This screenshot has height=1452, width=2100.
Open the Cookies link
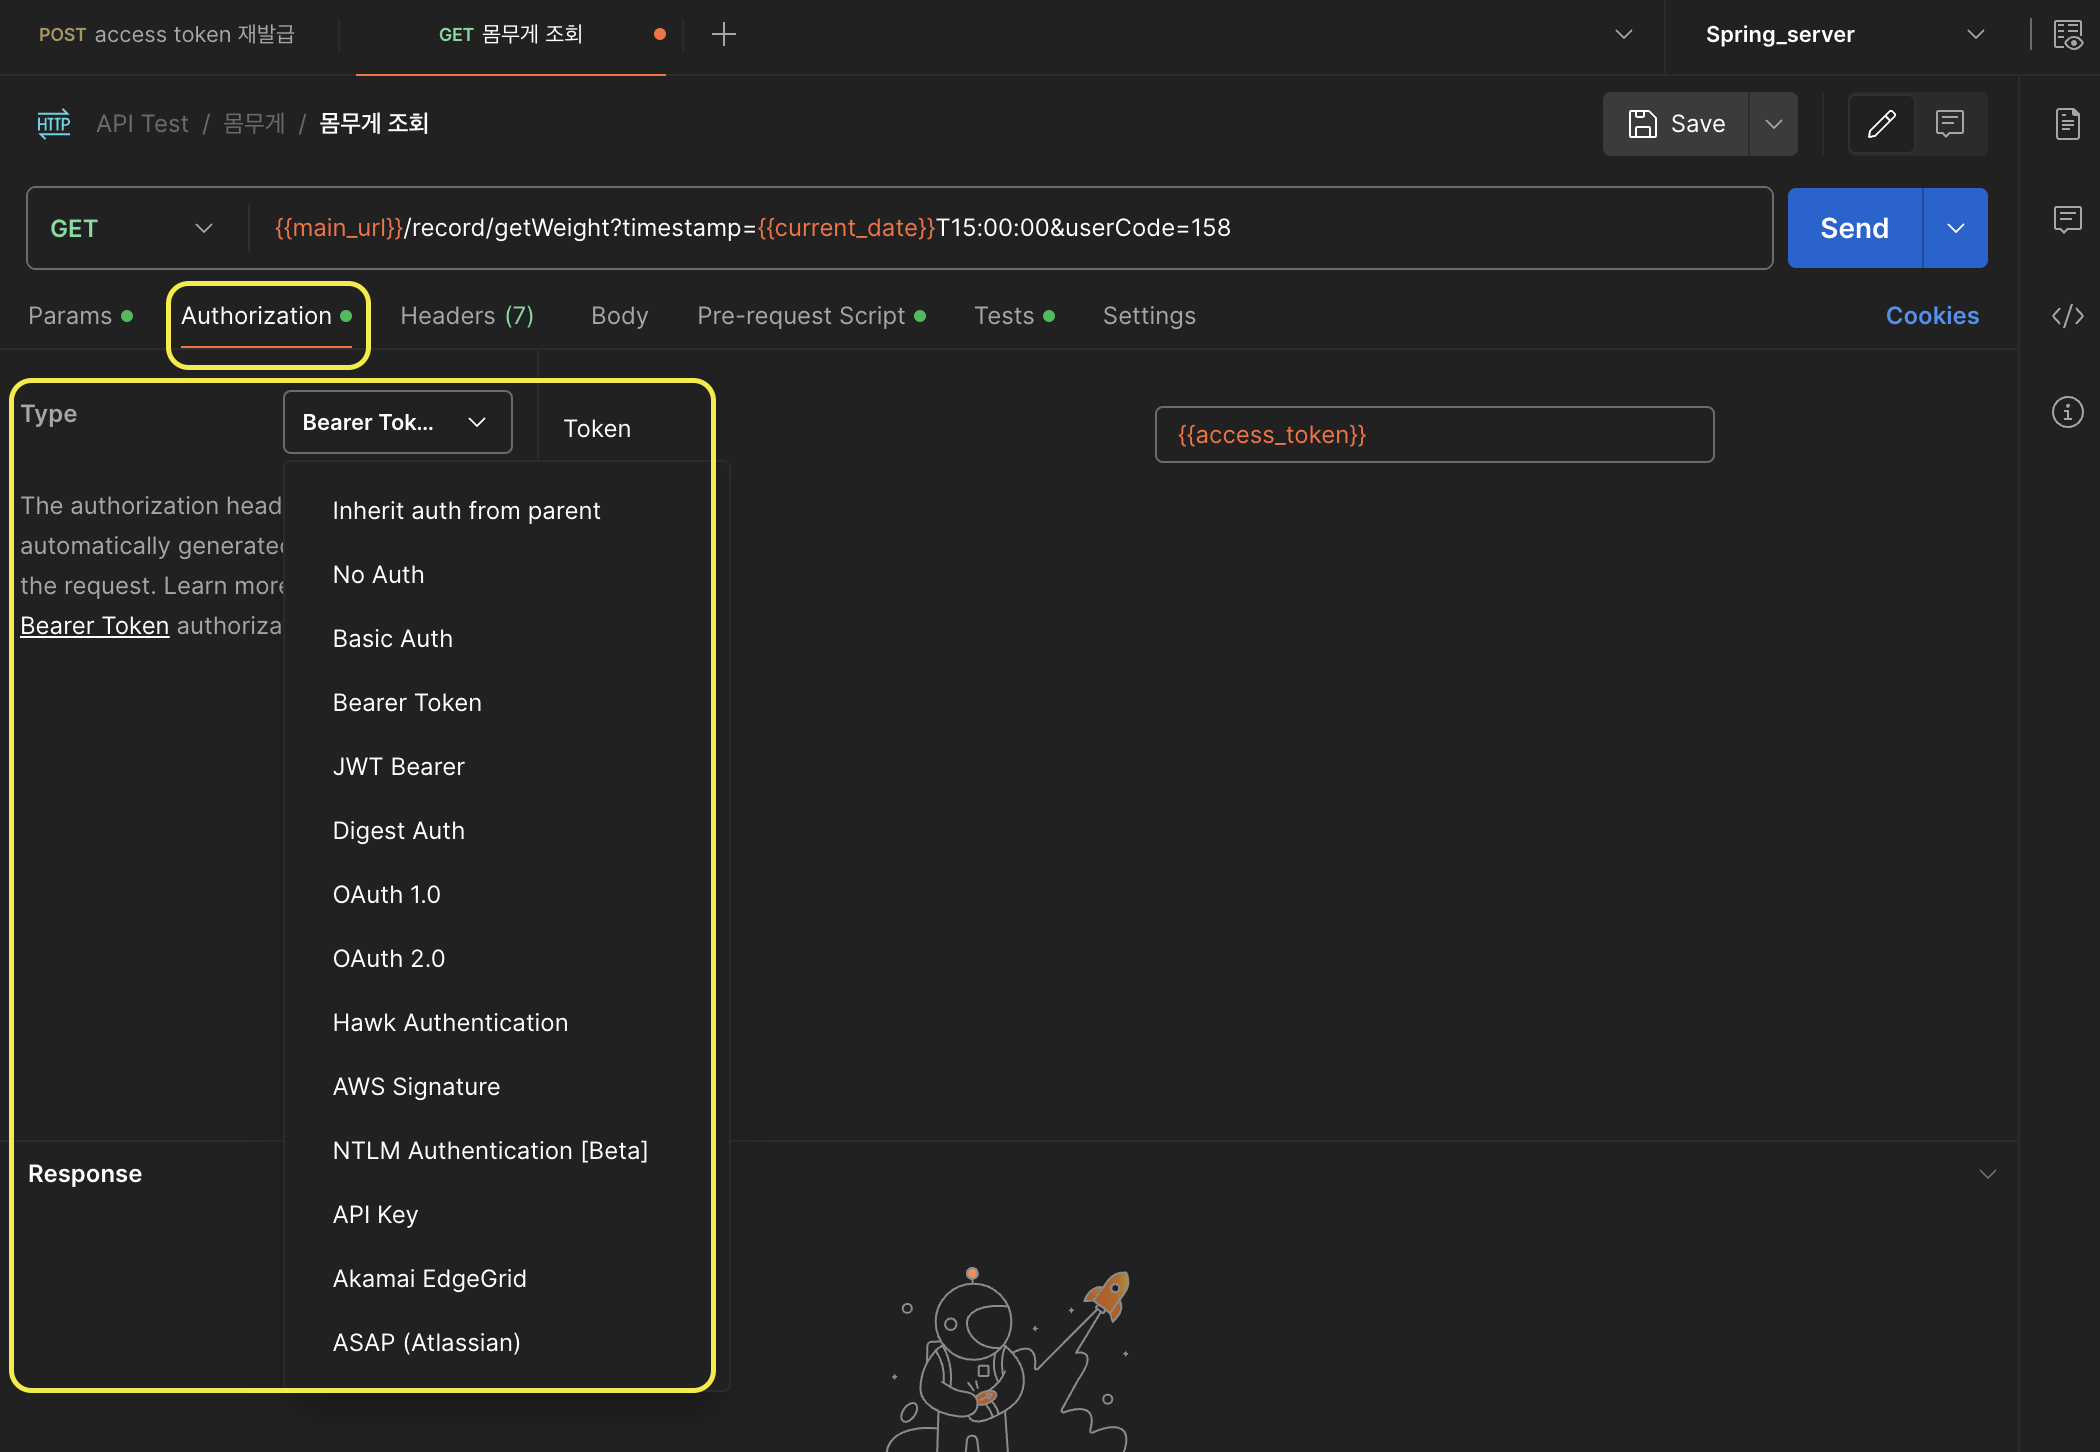pyautogui.click(x=1931, y=316)
